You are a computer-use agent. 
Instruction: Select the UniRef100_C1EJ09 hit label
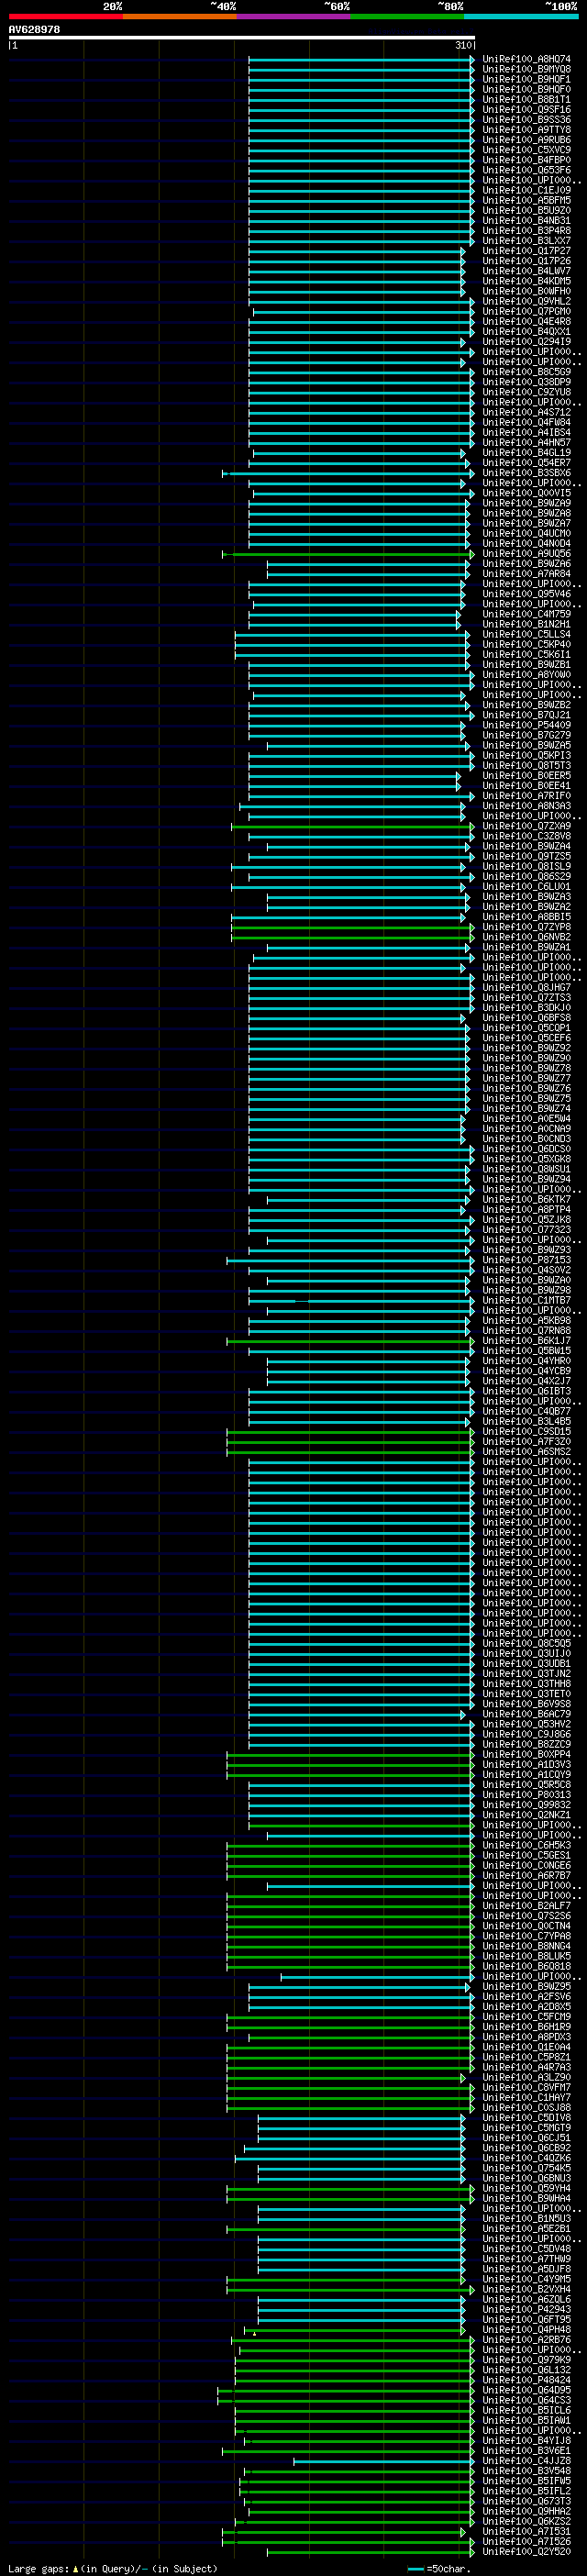527,190
